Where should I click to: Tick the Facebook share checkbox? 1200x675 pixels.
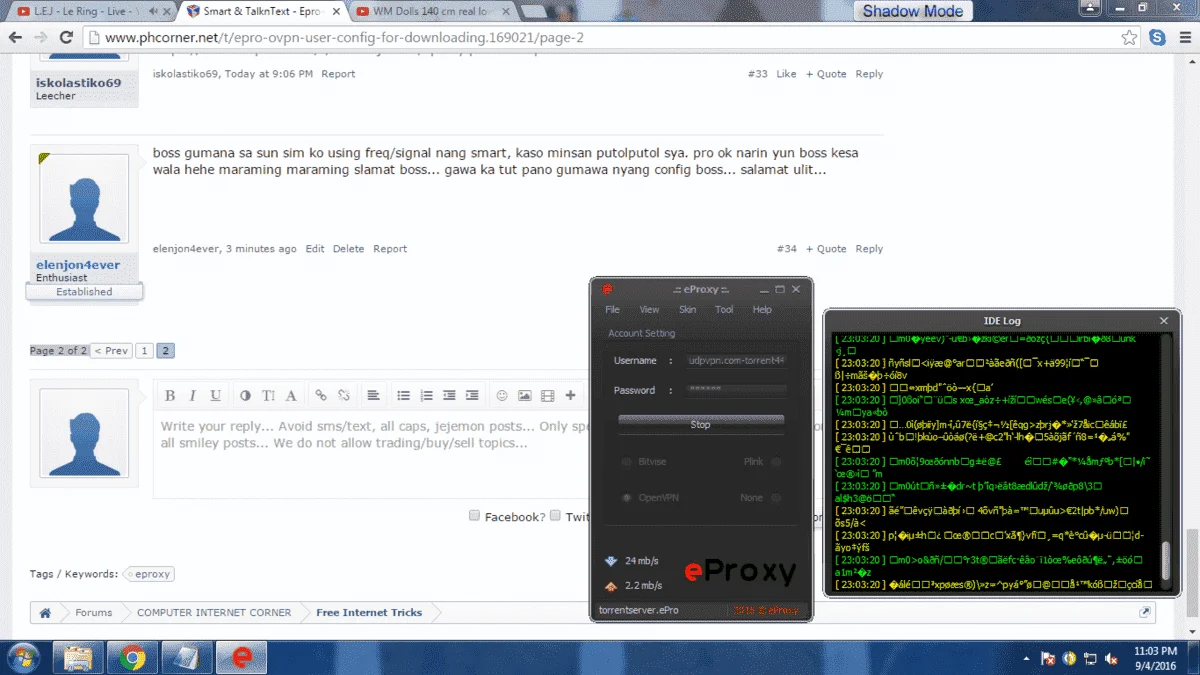pyautogui.click(x=475, y=516)
